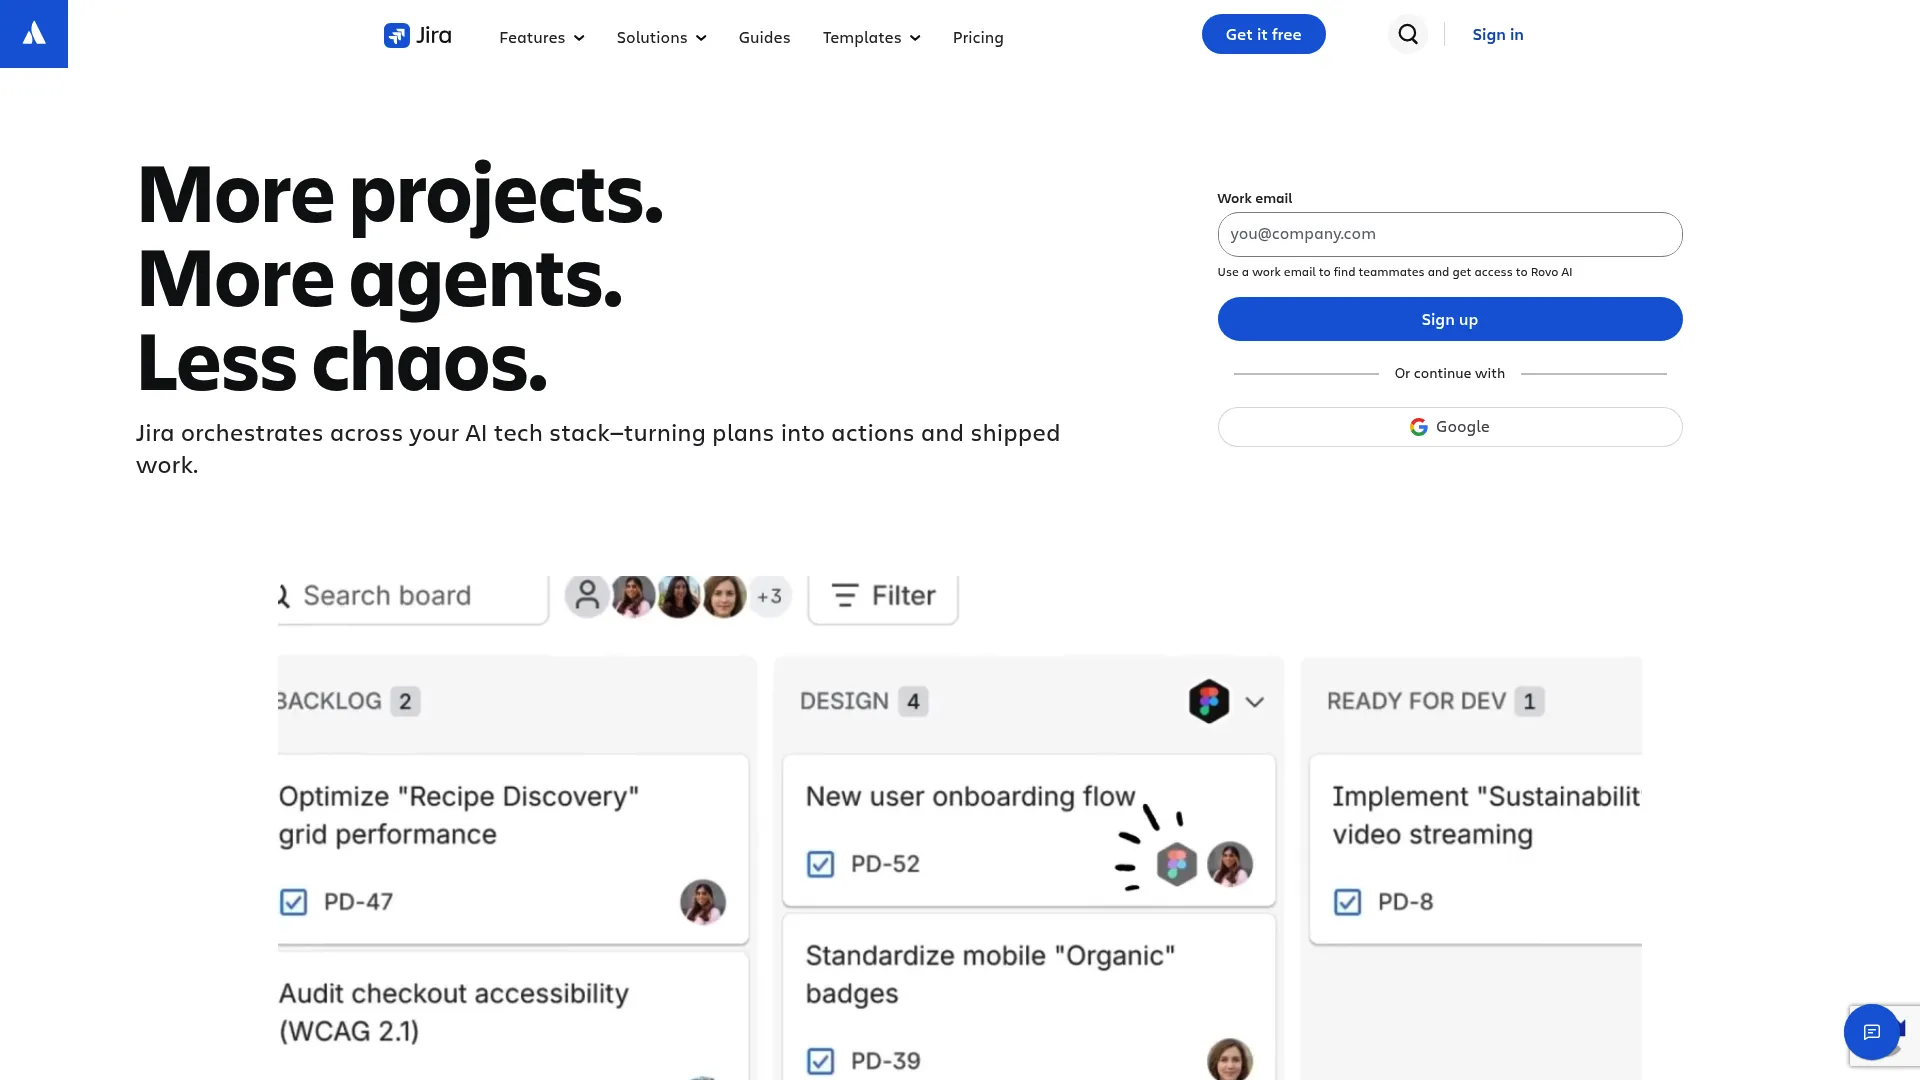Image resolution: width=1920 pixels, height=1080 pixels.
Task: Focus the Work email input field
Action: click(x=1449, y=234)
